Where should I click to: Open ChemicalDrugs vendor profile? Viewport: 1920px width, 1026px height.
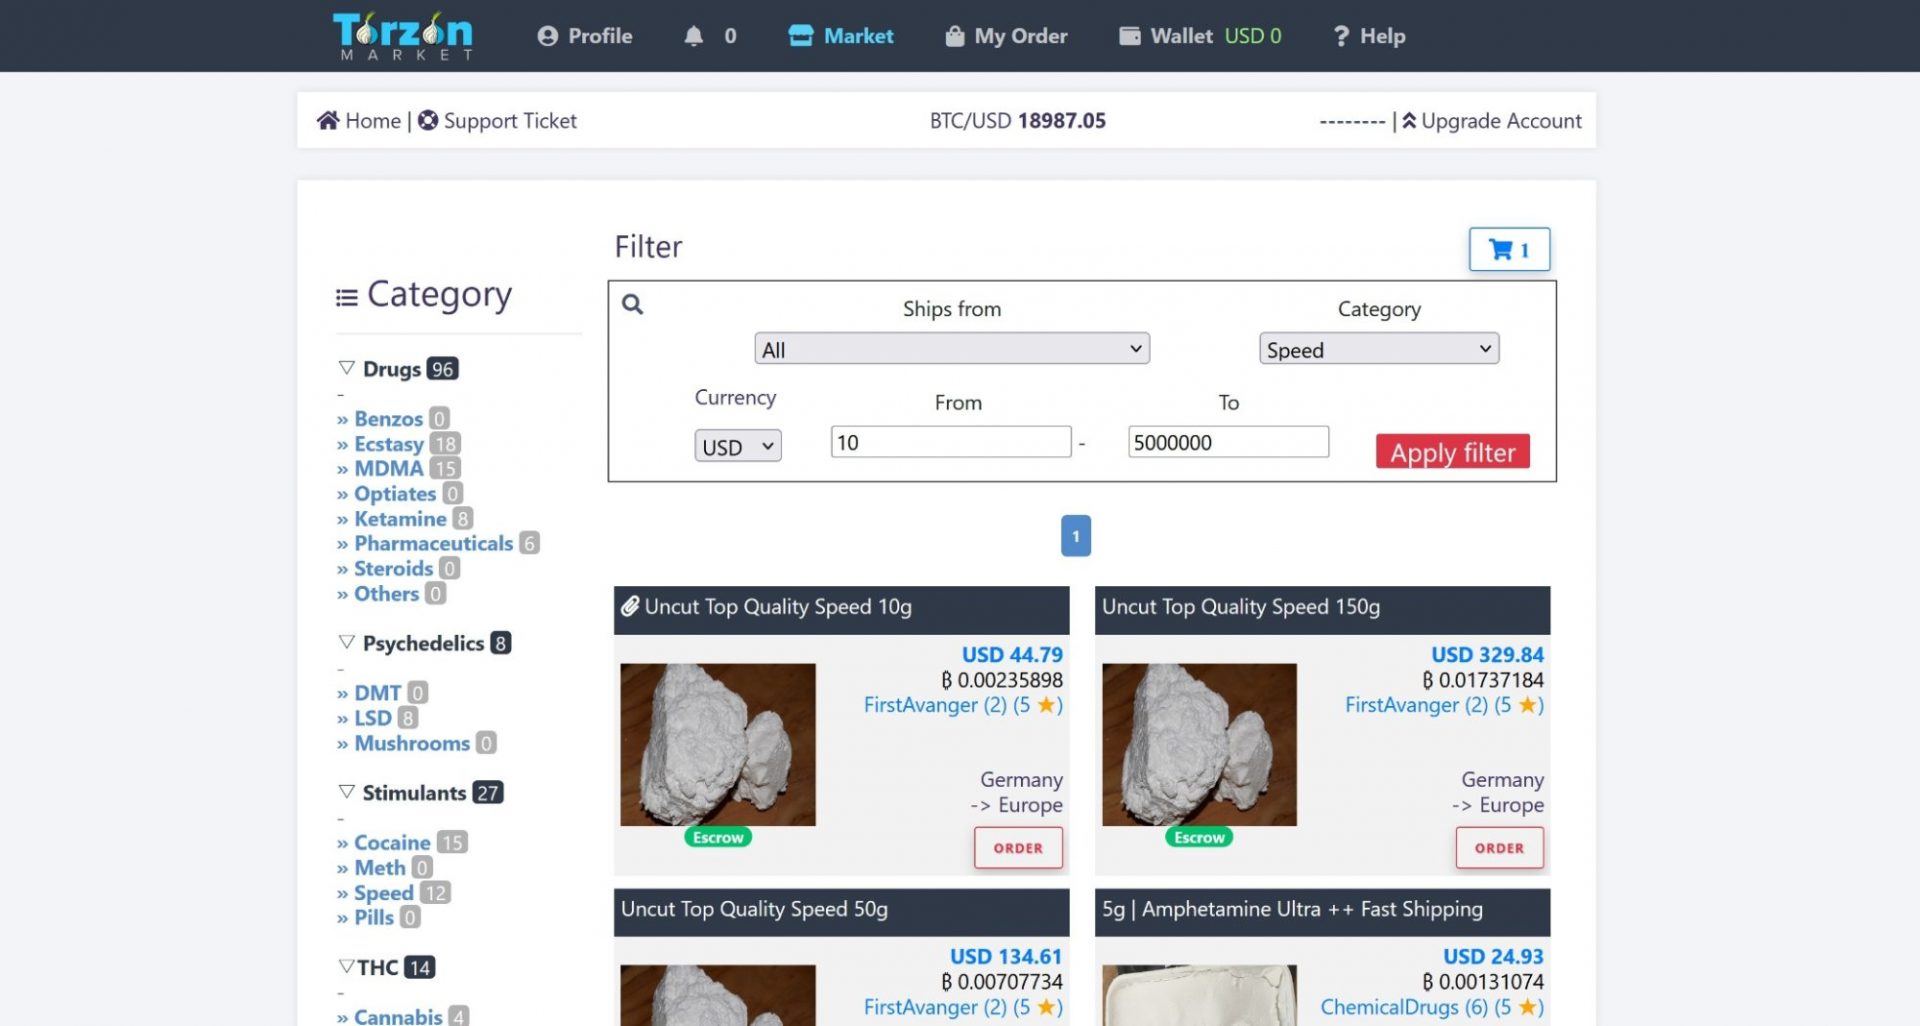click(x=1432, y=1007)
